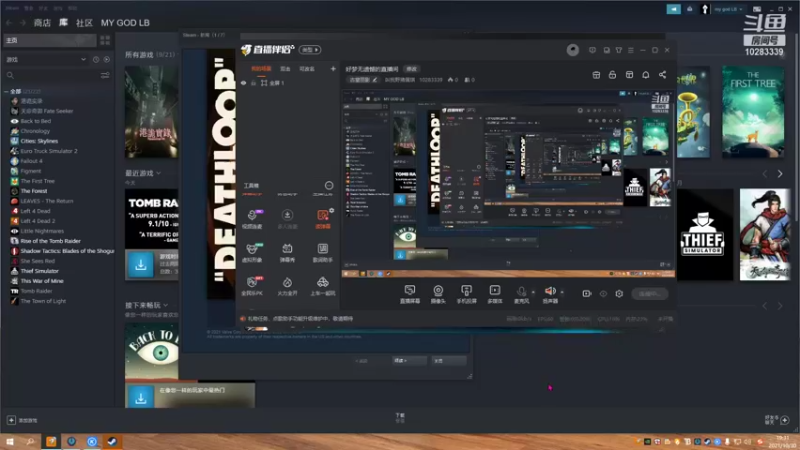This screenshot has height=450, width=800.
Task: Open MY GOD LB profile tab
Action: [125, 23]
